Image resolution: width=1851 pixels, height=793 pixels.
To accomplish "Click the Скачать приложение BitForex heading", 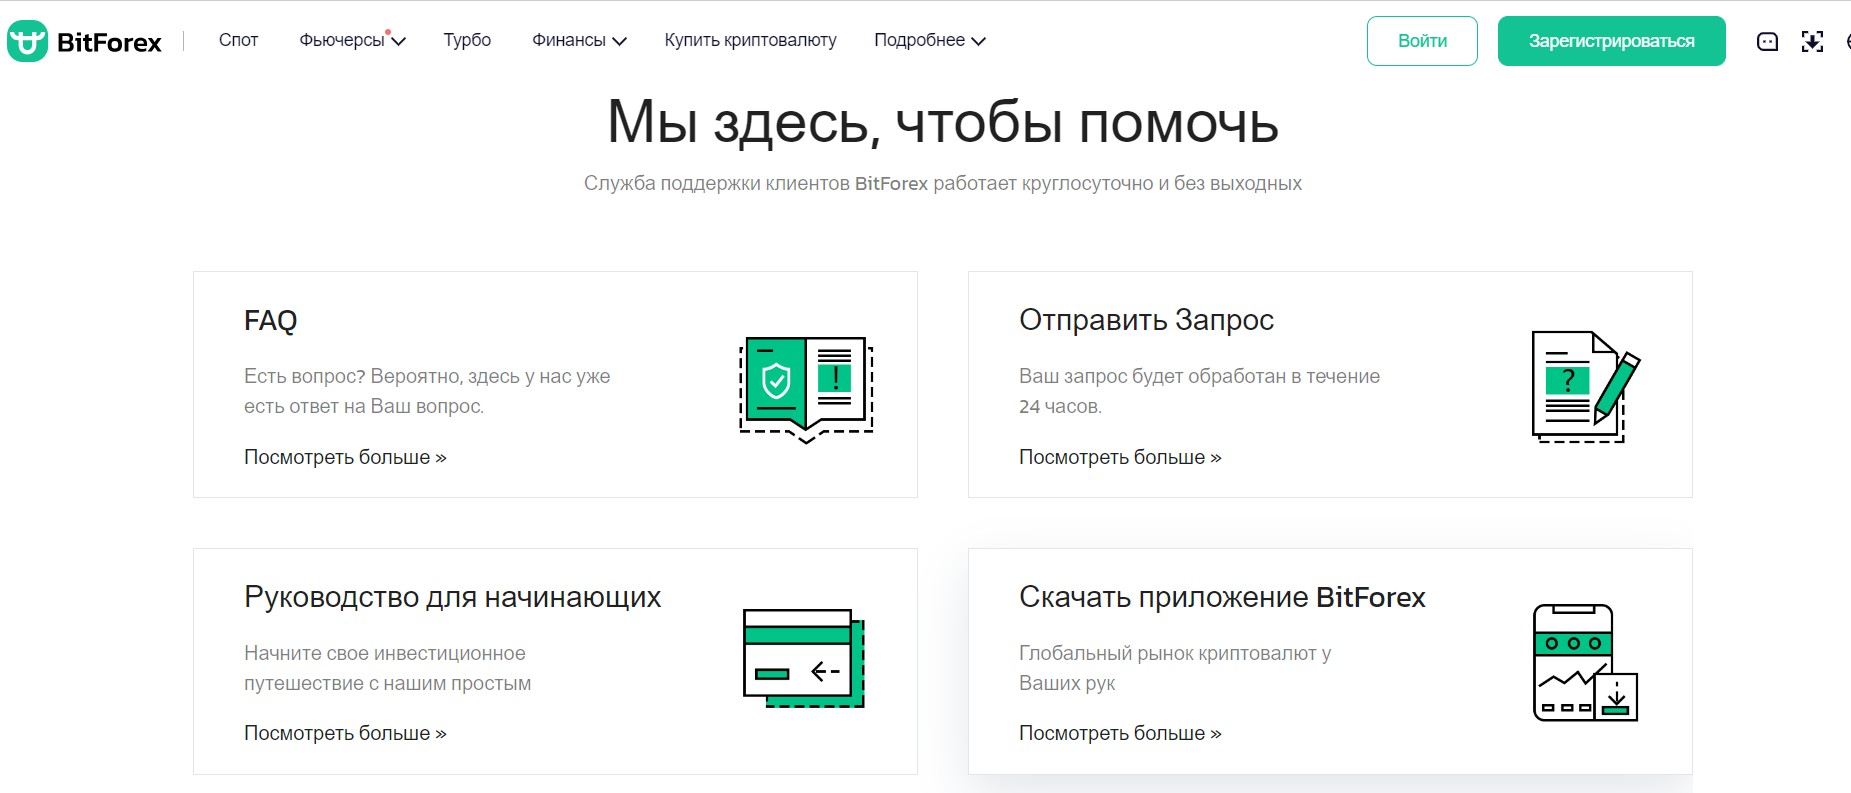I will pyautogui.click(x=1222, y=597).
